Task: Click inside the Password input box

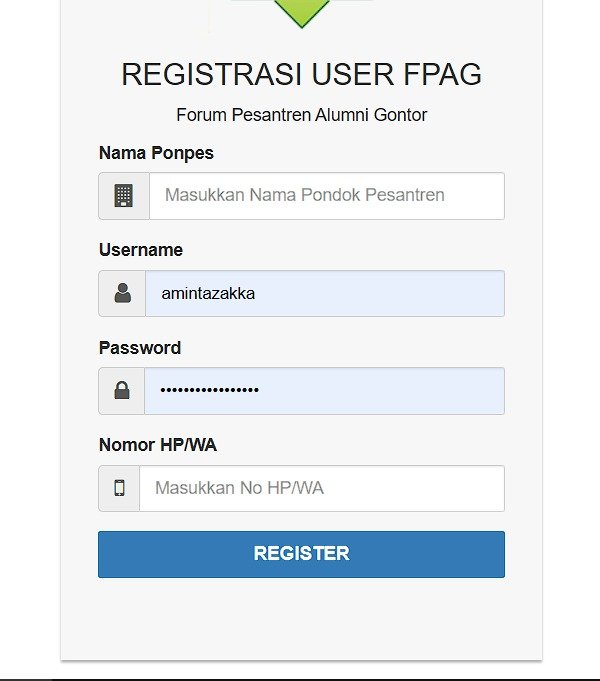Action: [380, 391]
